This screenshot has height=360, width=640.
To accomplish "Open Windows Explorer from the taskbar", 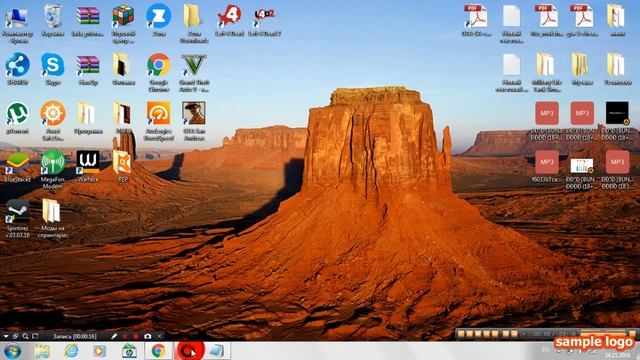I will (x=42, y=351).
